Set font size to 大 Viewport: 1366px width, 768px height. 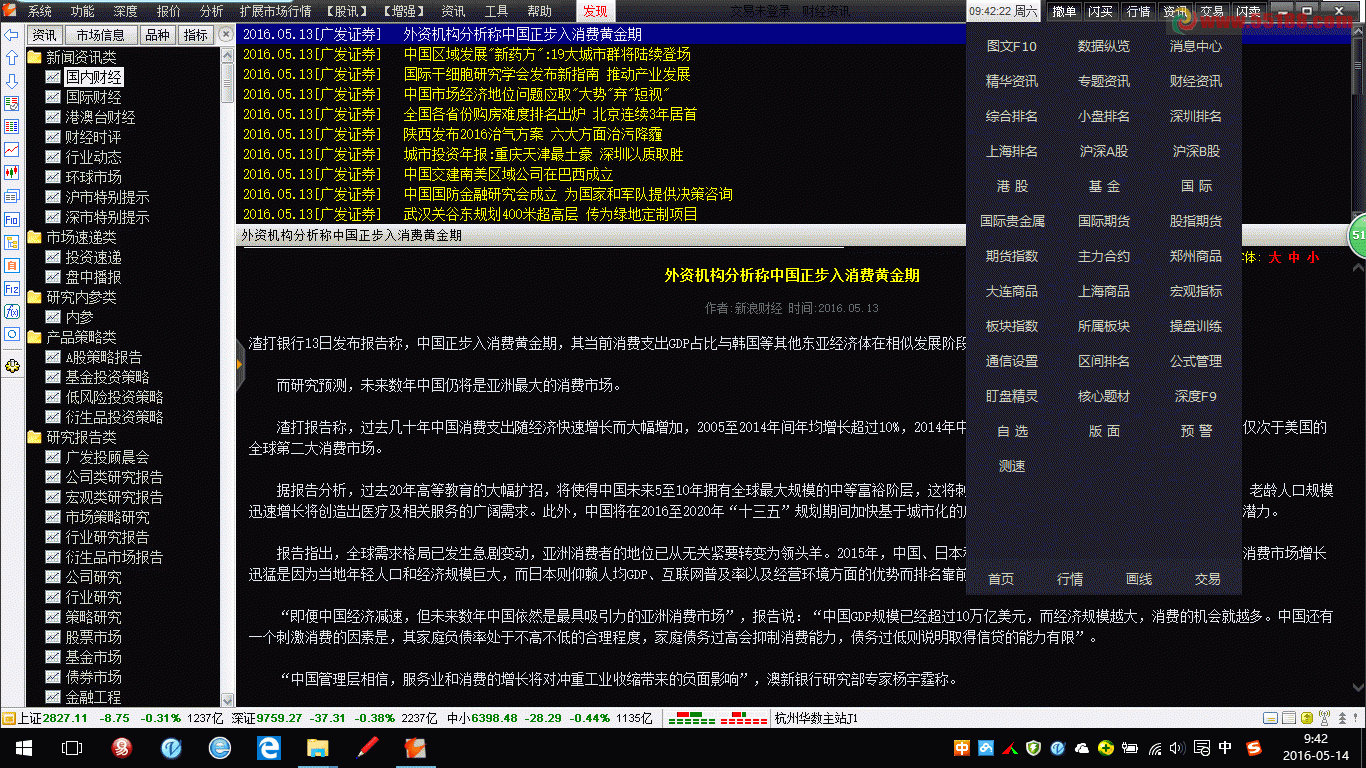[x=1275, y=257]
